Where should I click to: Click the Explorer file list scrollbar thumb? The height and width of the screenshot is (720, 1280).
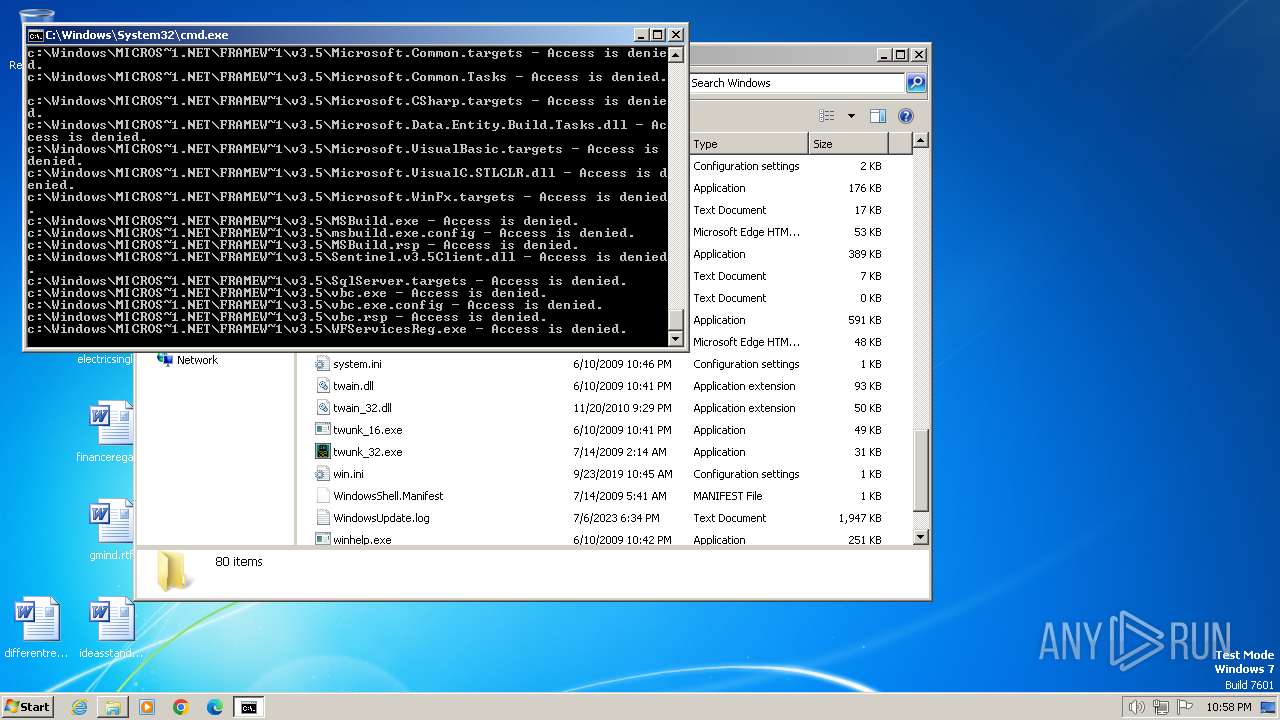click(921, 470)
